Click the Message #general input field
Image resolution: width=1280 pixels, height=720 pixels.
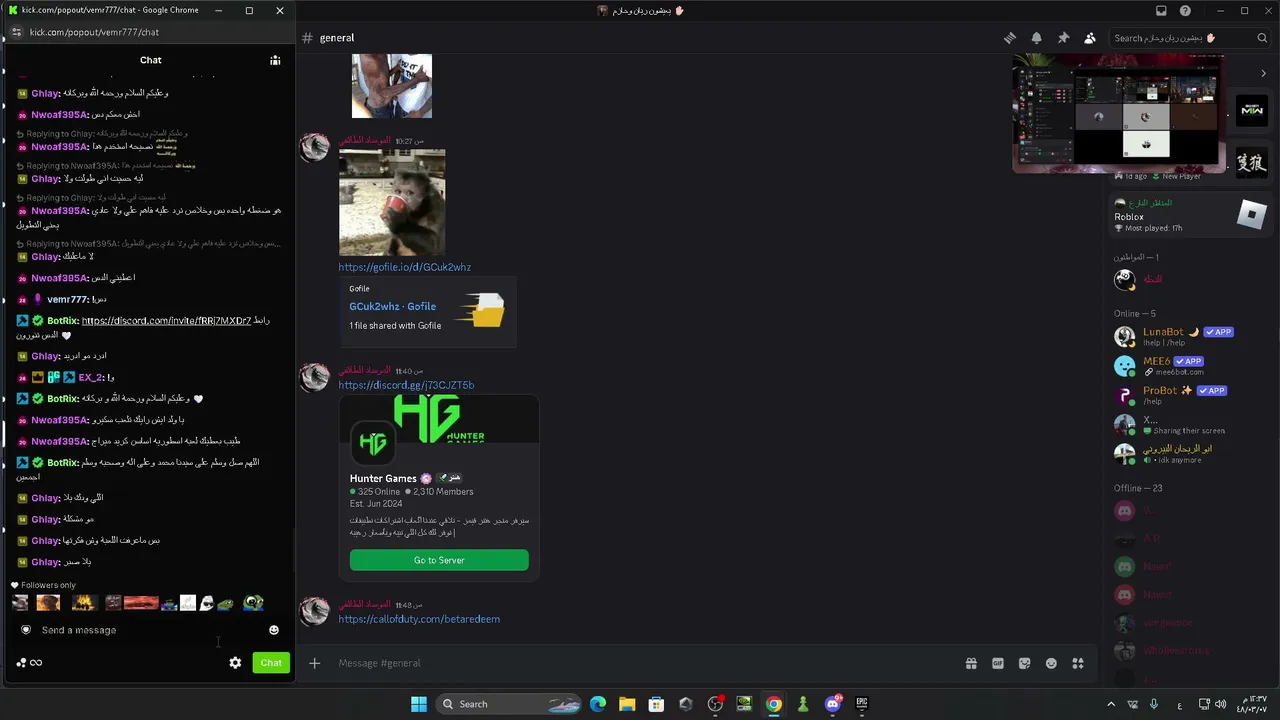[640, 663]
